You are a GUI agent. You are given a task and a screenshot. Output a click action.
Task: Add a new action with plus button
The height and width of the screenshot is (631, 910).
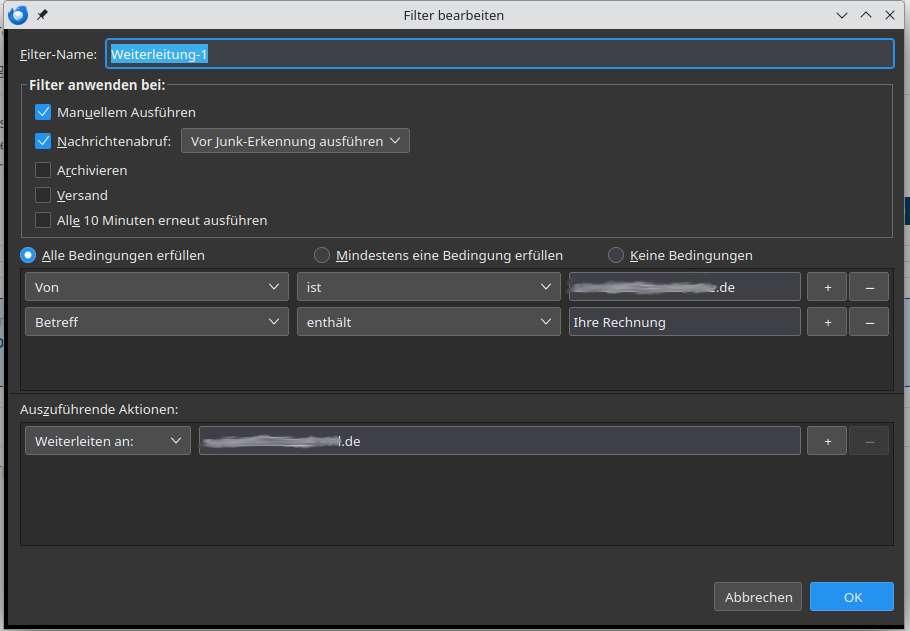pos(827,441)
